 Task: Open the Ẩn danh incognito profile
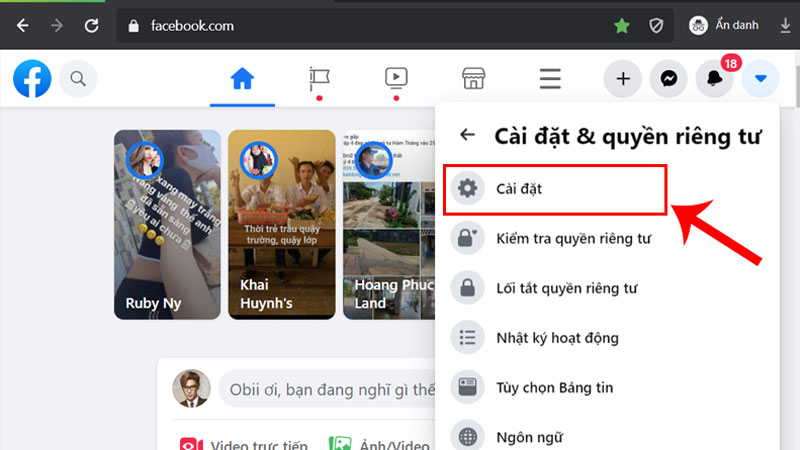pyautogui.click(x=723, y=25)
